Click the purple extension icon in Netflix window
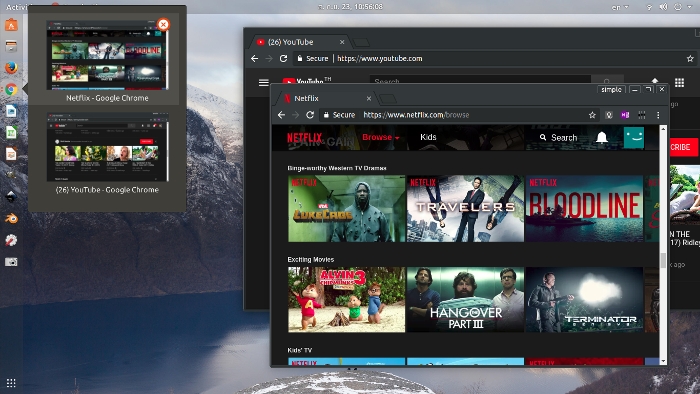The image size is (700, 394). tap(625, 115)
